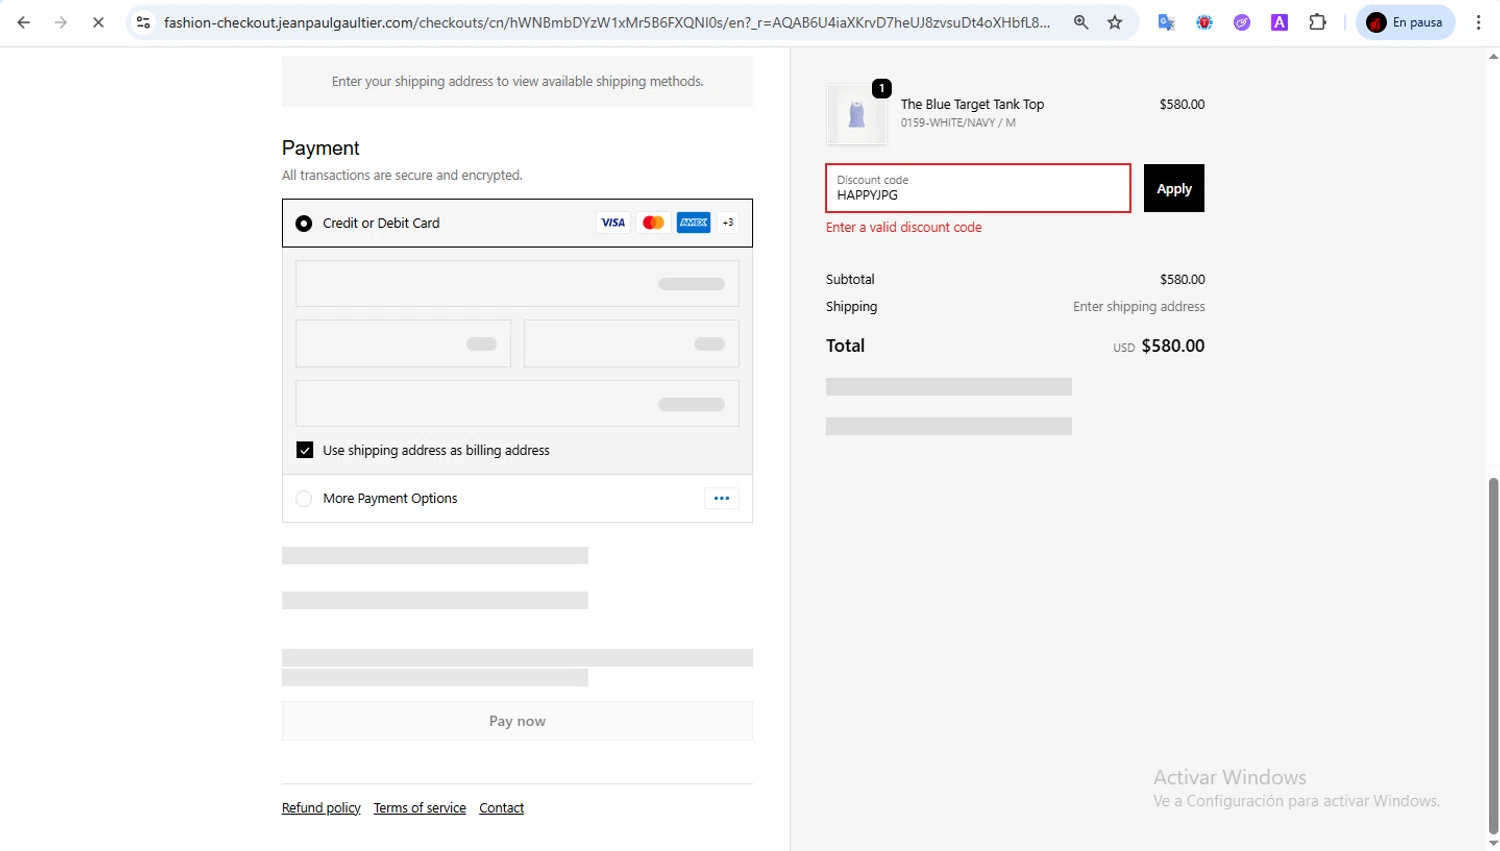Viewport: 1500px width, 851px height.
Task: Click the American Express icon
Action: [x=693, y=223]
